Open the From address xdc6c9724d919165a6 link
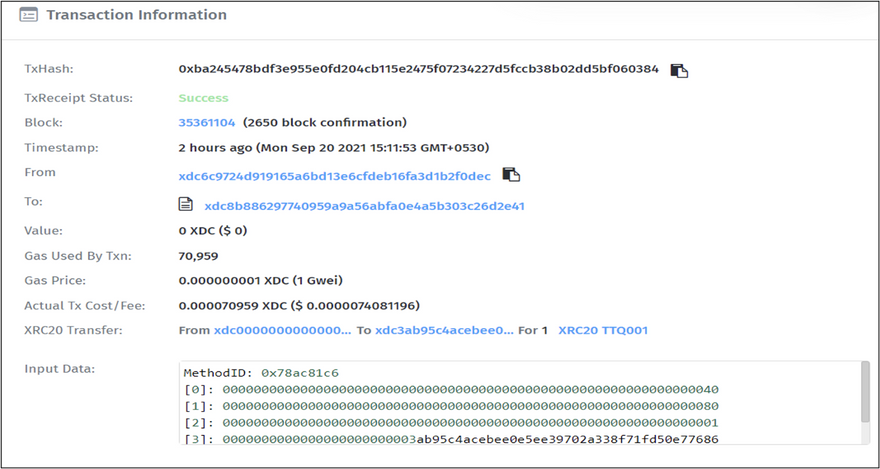The height and width of the screenshot is (469, 880). 334,176
